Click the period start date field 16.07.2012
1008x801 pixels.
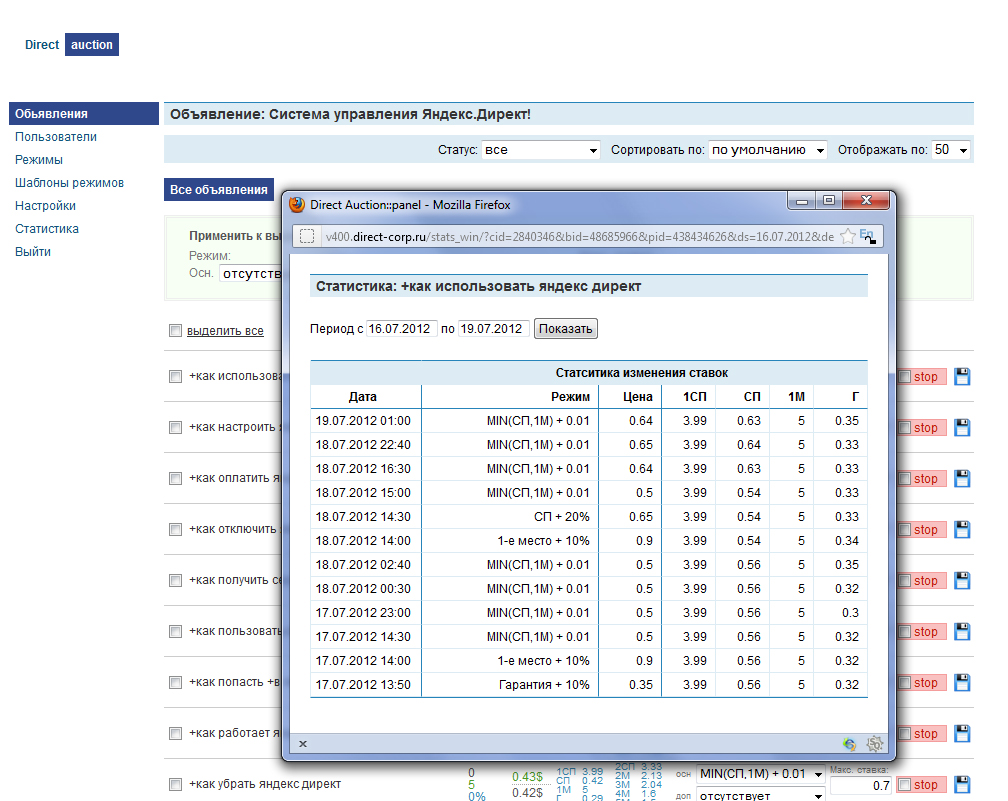click(402, 329)
